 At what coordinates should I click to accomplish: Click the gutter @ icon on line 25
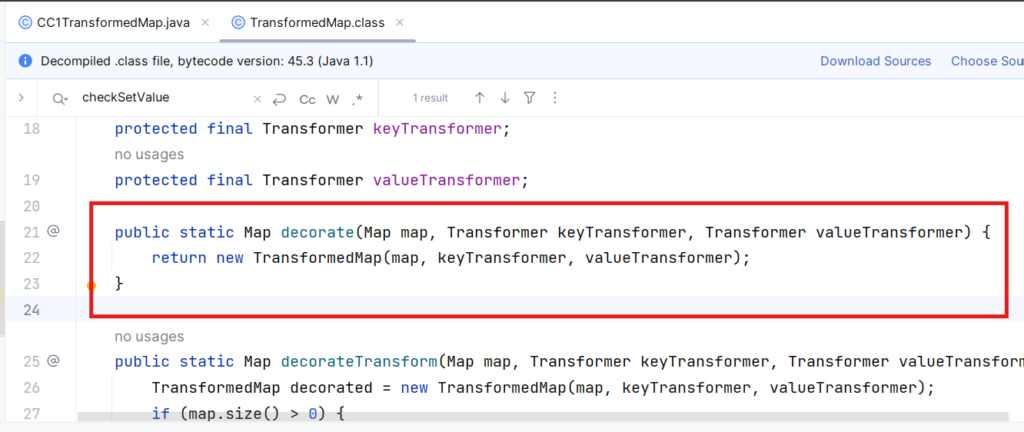(54, 361)
